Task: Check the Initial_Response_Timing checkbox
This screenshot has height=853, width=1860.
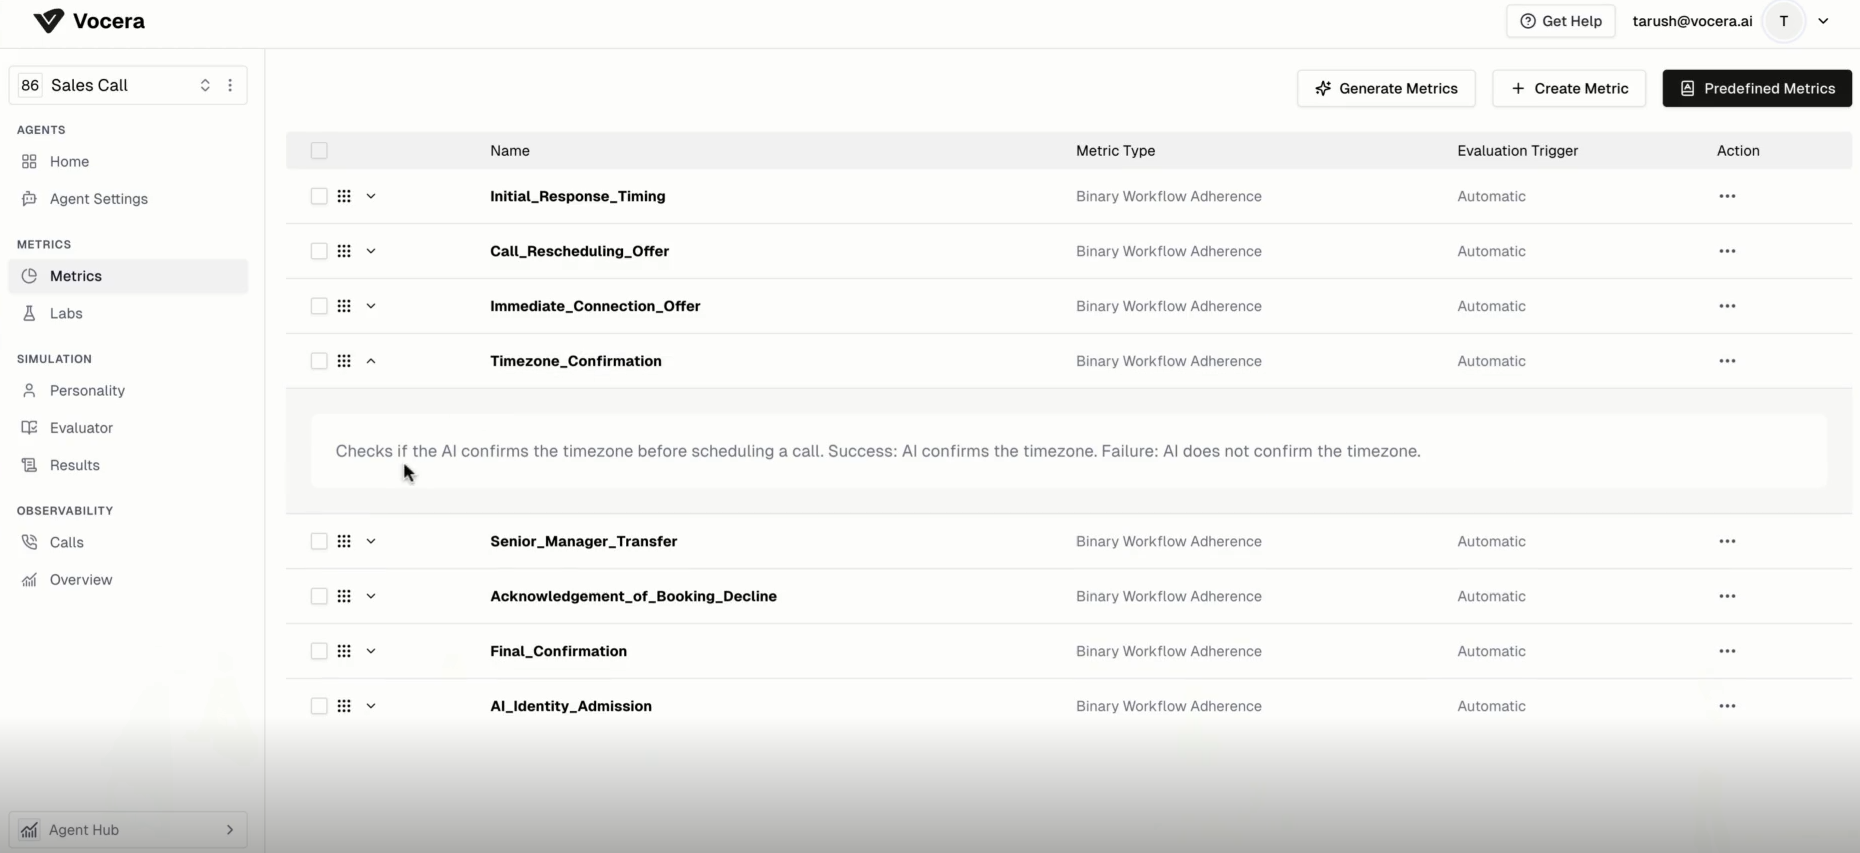Action: click(319, 196)
